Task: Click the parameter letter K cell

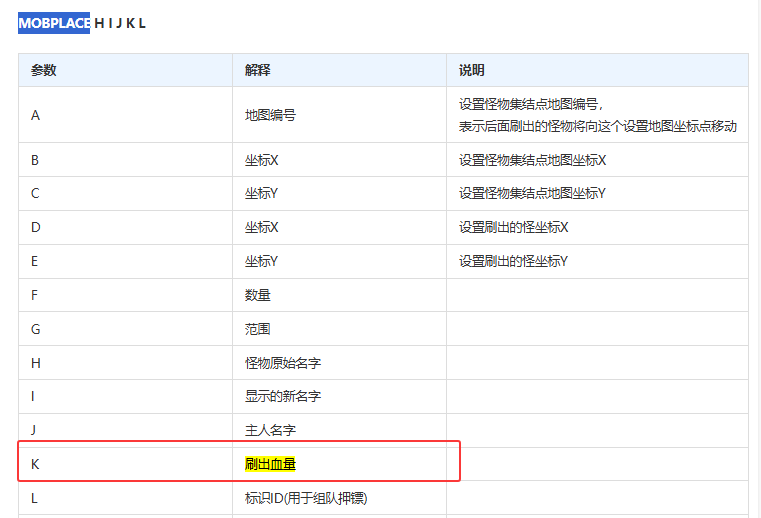Action: tap(36, 464)
